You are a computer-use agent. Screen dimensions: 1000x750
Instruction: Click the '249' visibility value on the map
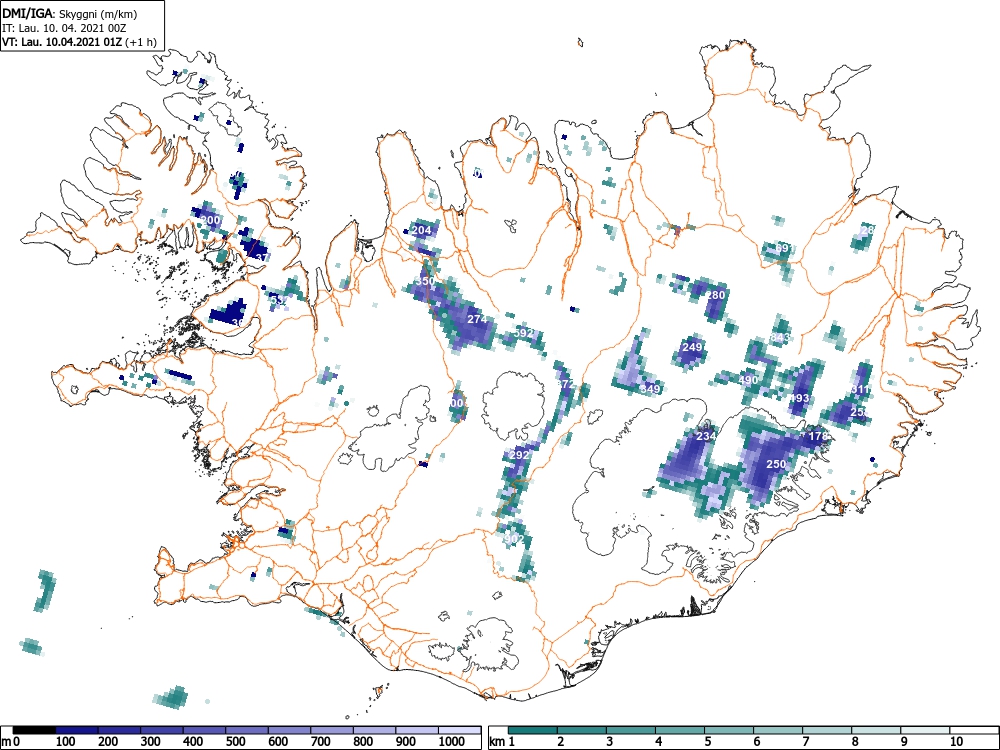pos(692,348)
